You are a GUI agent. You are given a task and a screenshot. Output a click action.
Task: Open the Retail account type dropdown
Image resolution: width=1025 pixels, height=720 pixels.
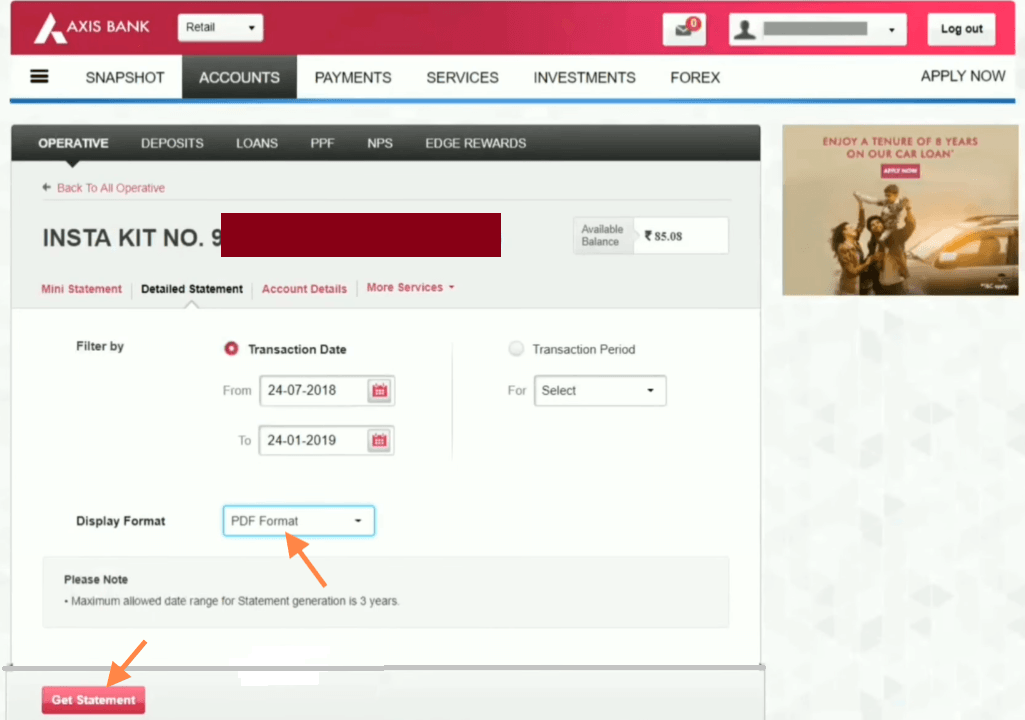[x=220, y=27]
